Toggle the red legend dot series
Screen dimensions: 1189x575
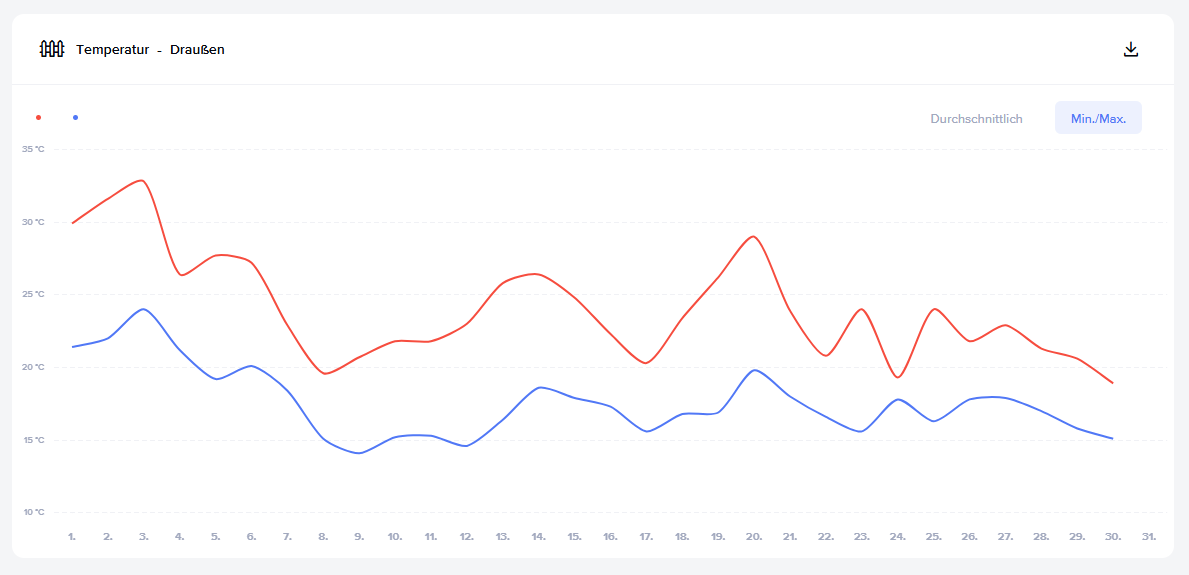[x=38, y=118]
